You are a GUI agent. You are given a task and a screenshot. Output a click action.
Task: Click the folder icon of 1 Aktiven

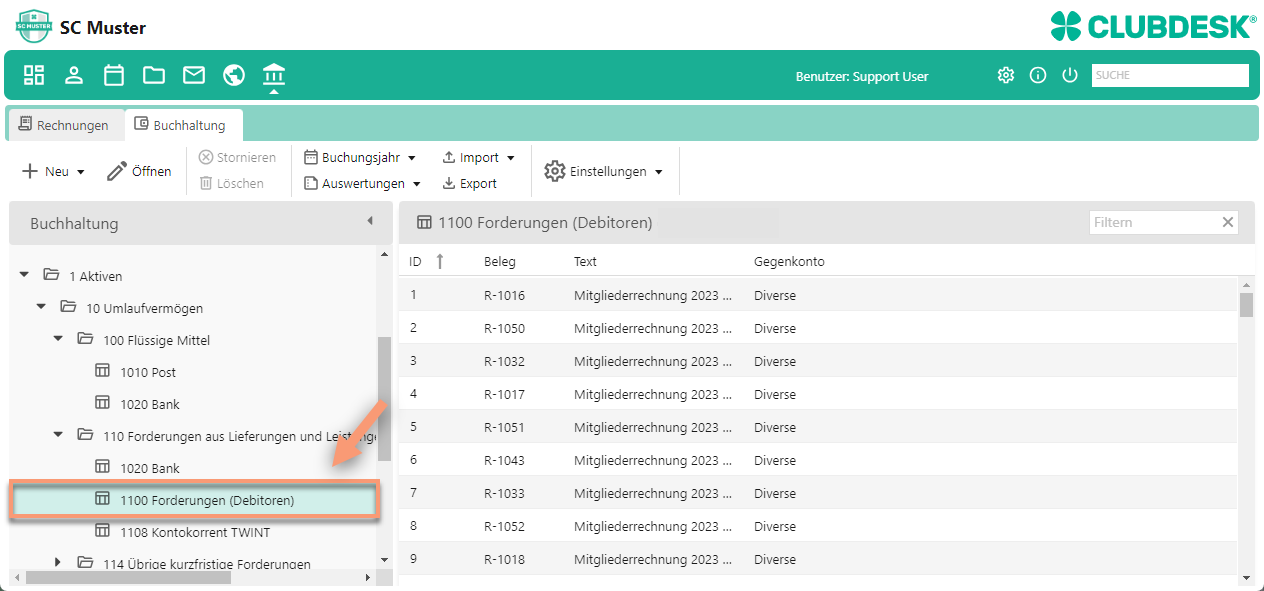[x=51, y=275]
